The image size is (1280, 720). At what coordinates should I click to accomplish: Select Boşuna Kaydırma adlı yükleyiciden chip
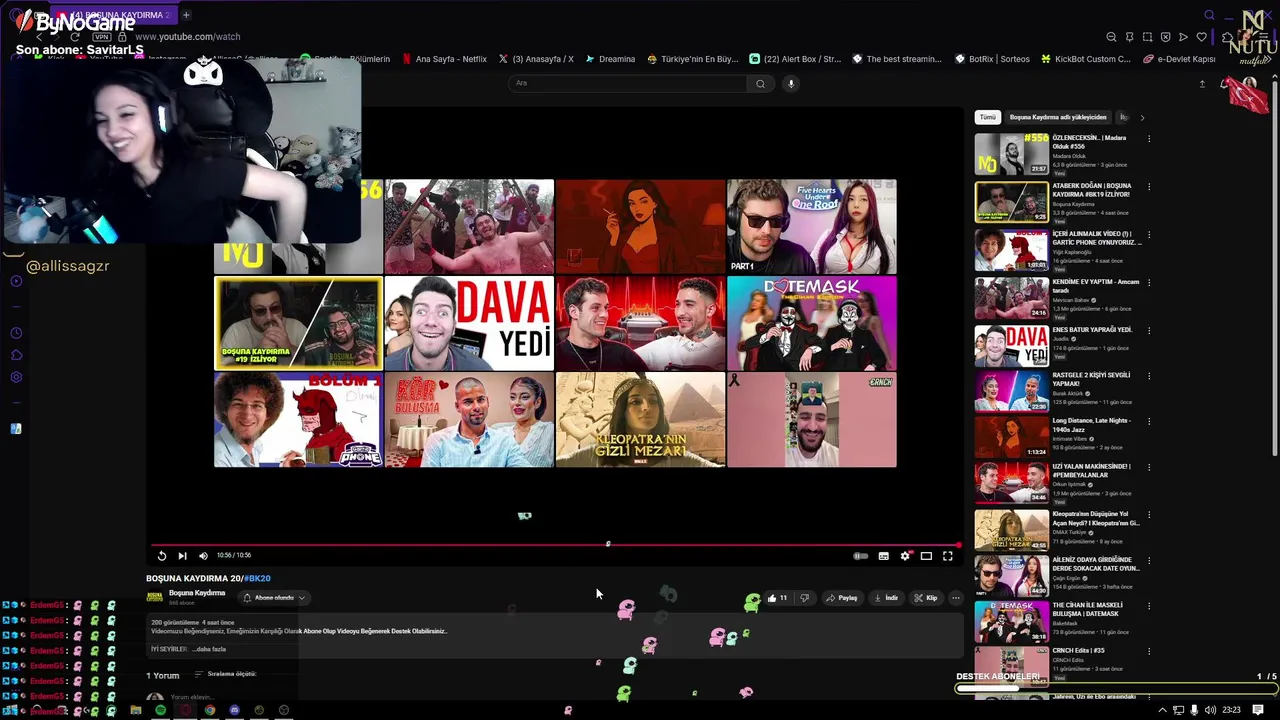[1058, 117]
